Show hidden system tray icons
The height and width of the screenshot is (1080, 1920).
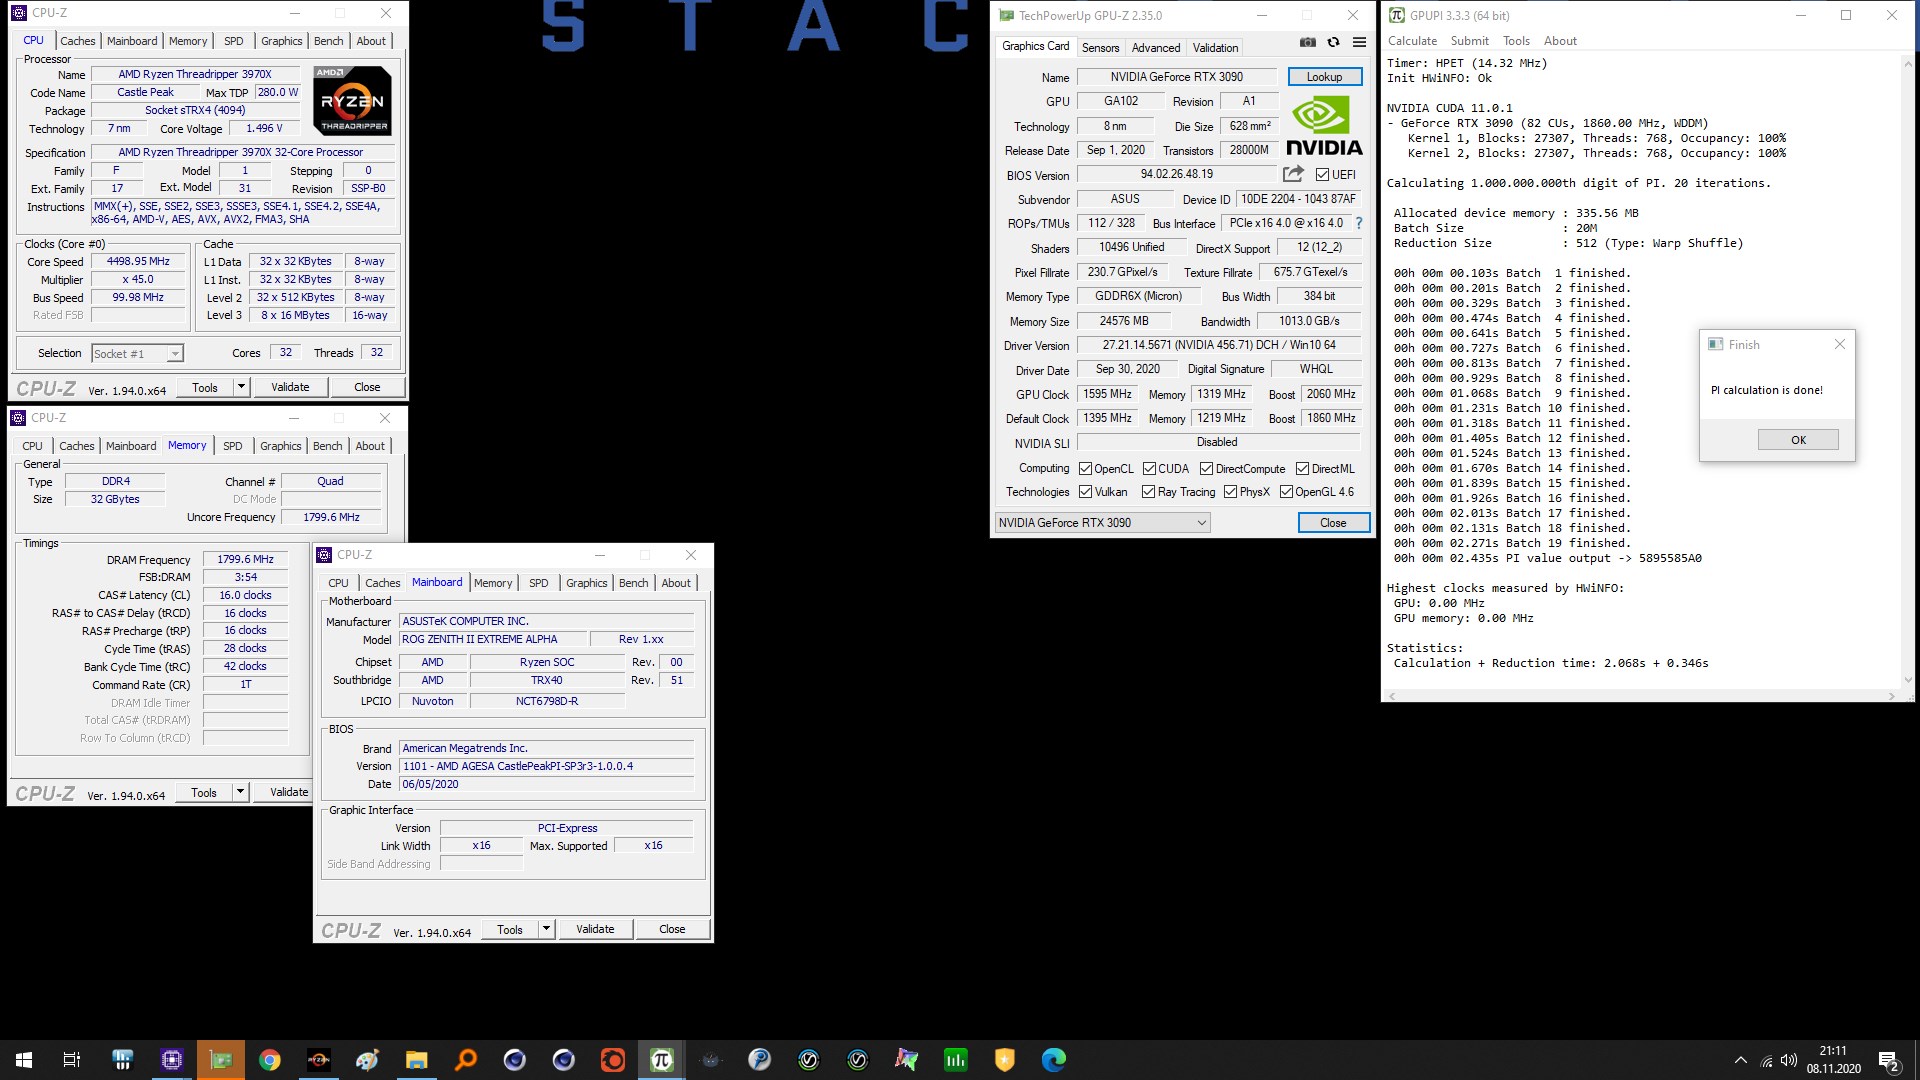tap(1740, 1060)
